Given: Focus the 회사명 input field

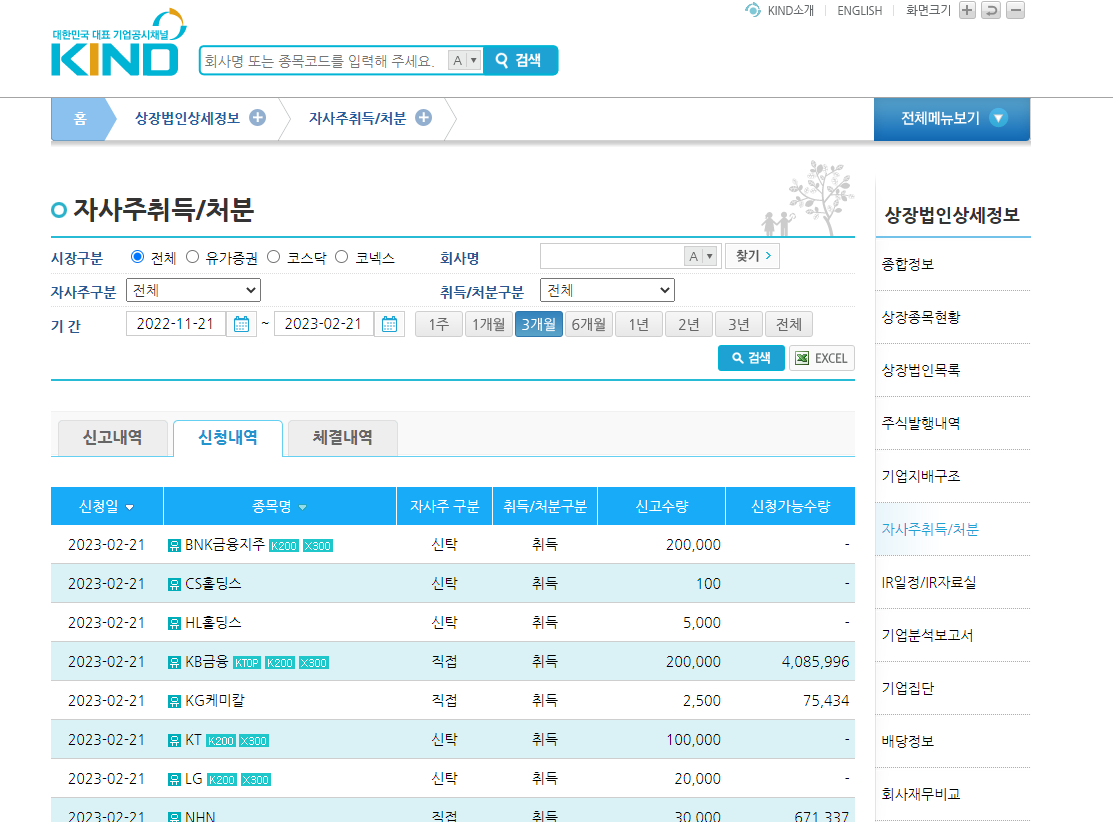Looking at the screenshot, I should [x=611, y=256].
